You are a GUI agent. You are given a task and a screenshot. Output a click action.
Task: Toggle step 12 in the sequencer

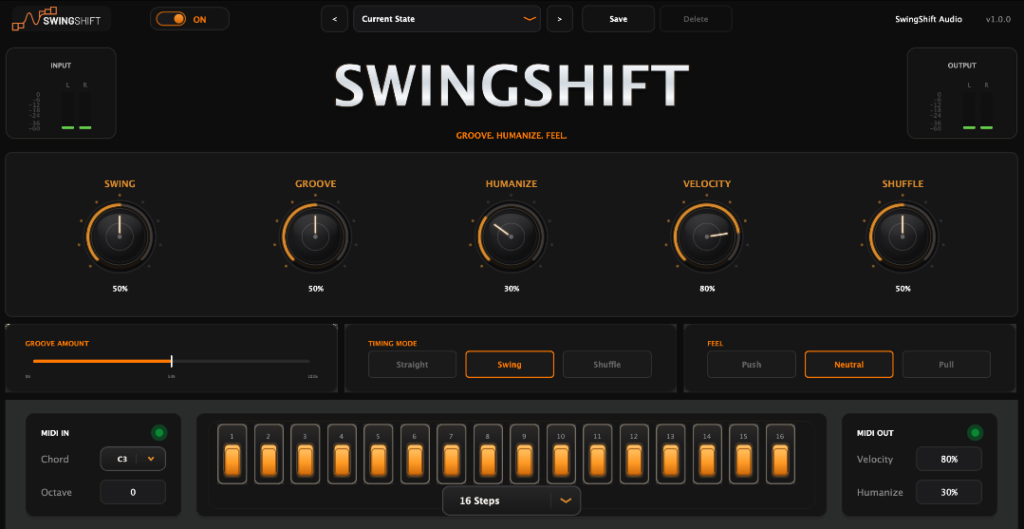click(634, 454)
